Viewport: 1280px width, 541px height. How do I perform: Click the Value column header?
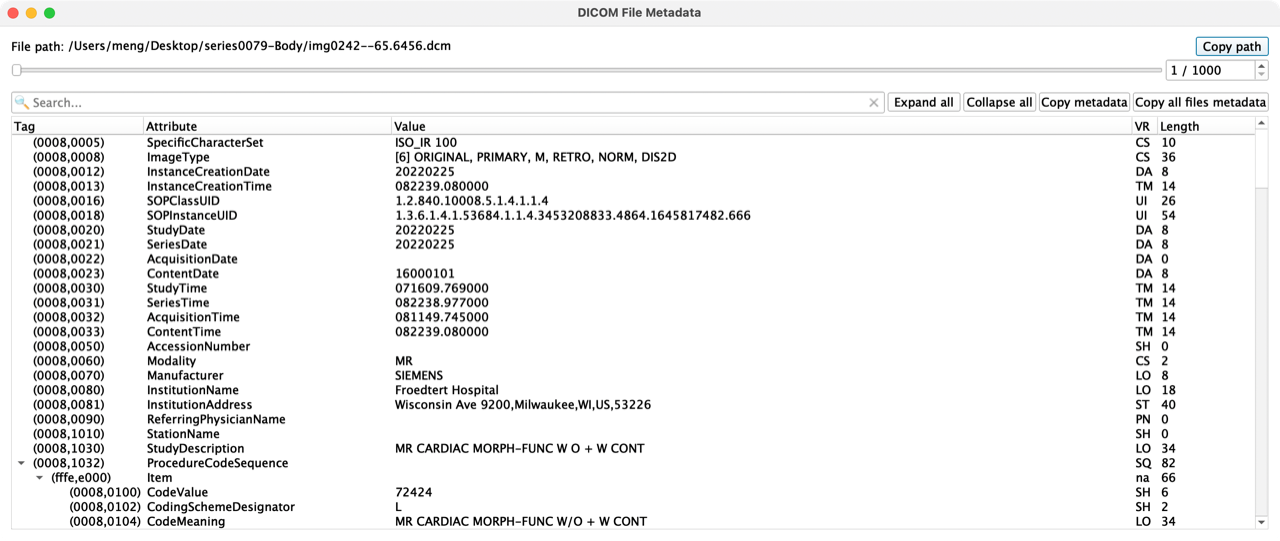pyautogui.click(x=410, y=126)
